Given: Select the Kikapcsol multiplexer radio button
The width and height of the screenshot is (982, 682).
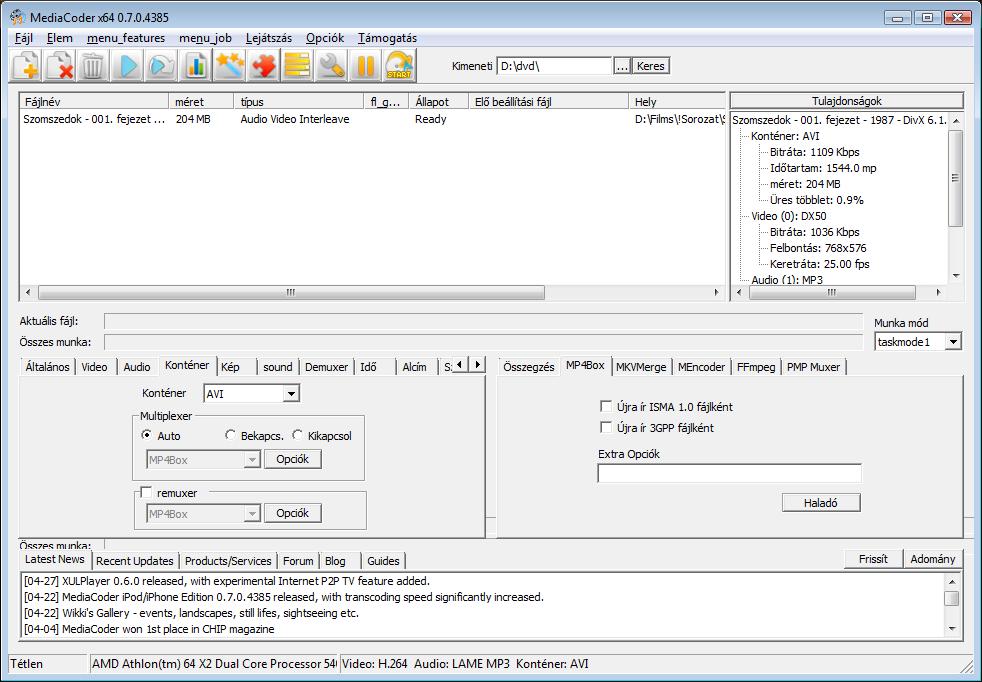Looking at the screenshot, I should coord(297,435).
